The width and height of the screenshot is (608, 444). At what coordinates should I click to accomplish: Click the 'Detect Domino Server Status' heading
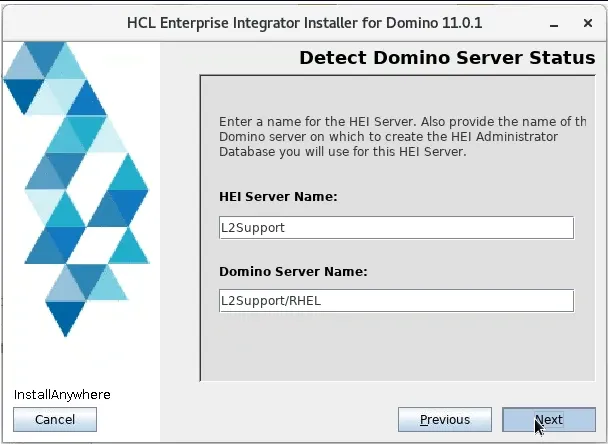(447, 58)
